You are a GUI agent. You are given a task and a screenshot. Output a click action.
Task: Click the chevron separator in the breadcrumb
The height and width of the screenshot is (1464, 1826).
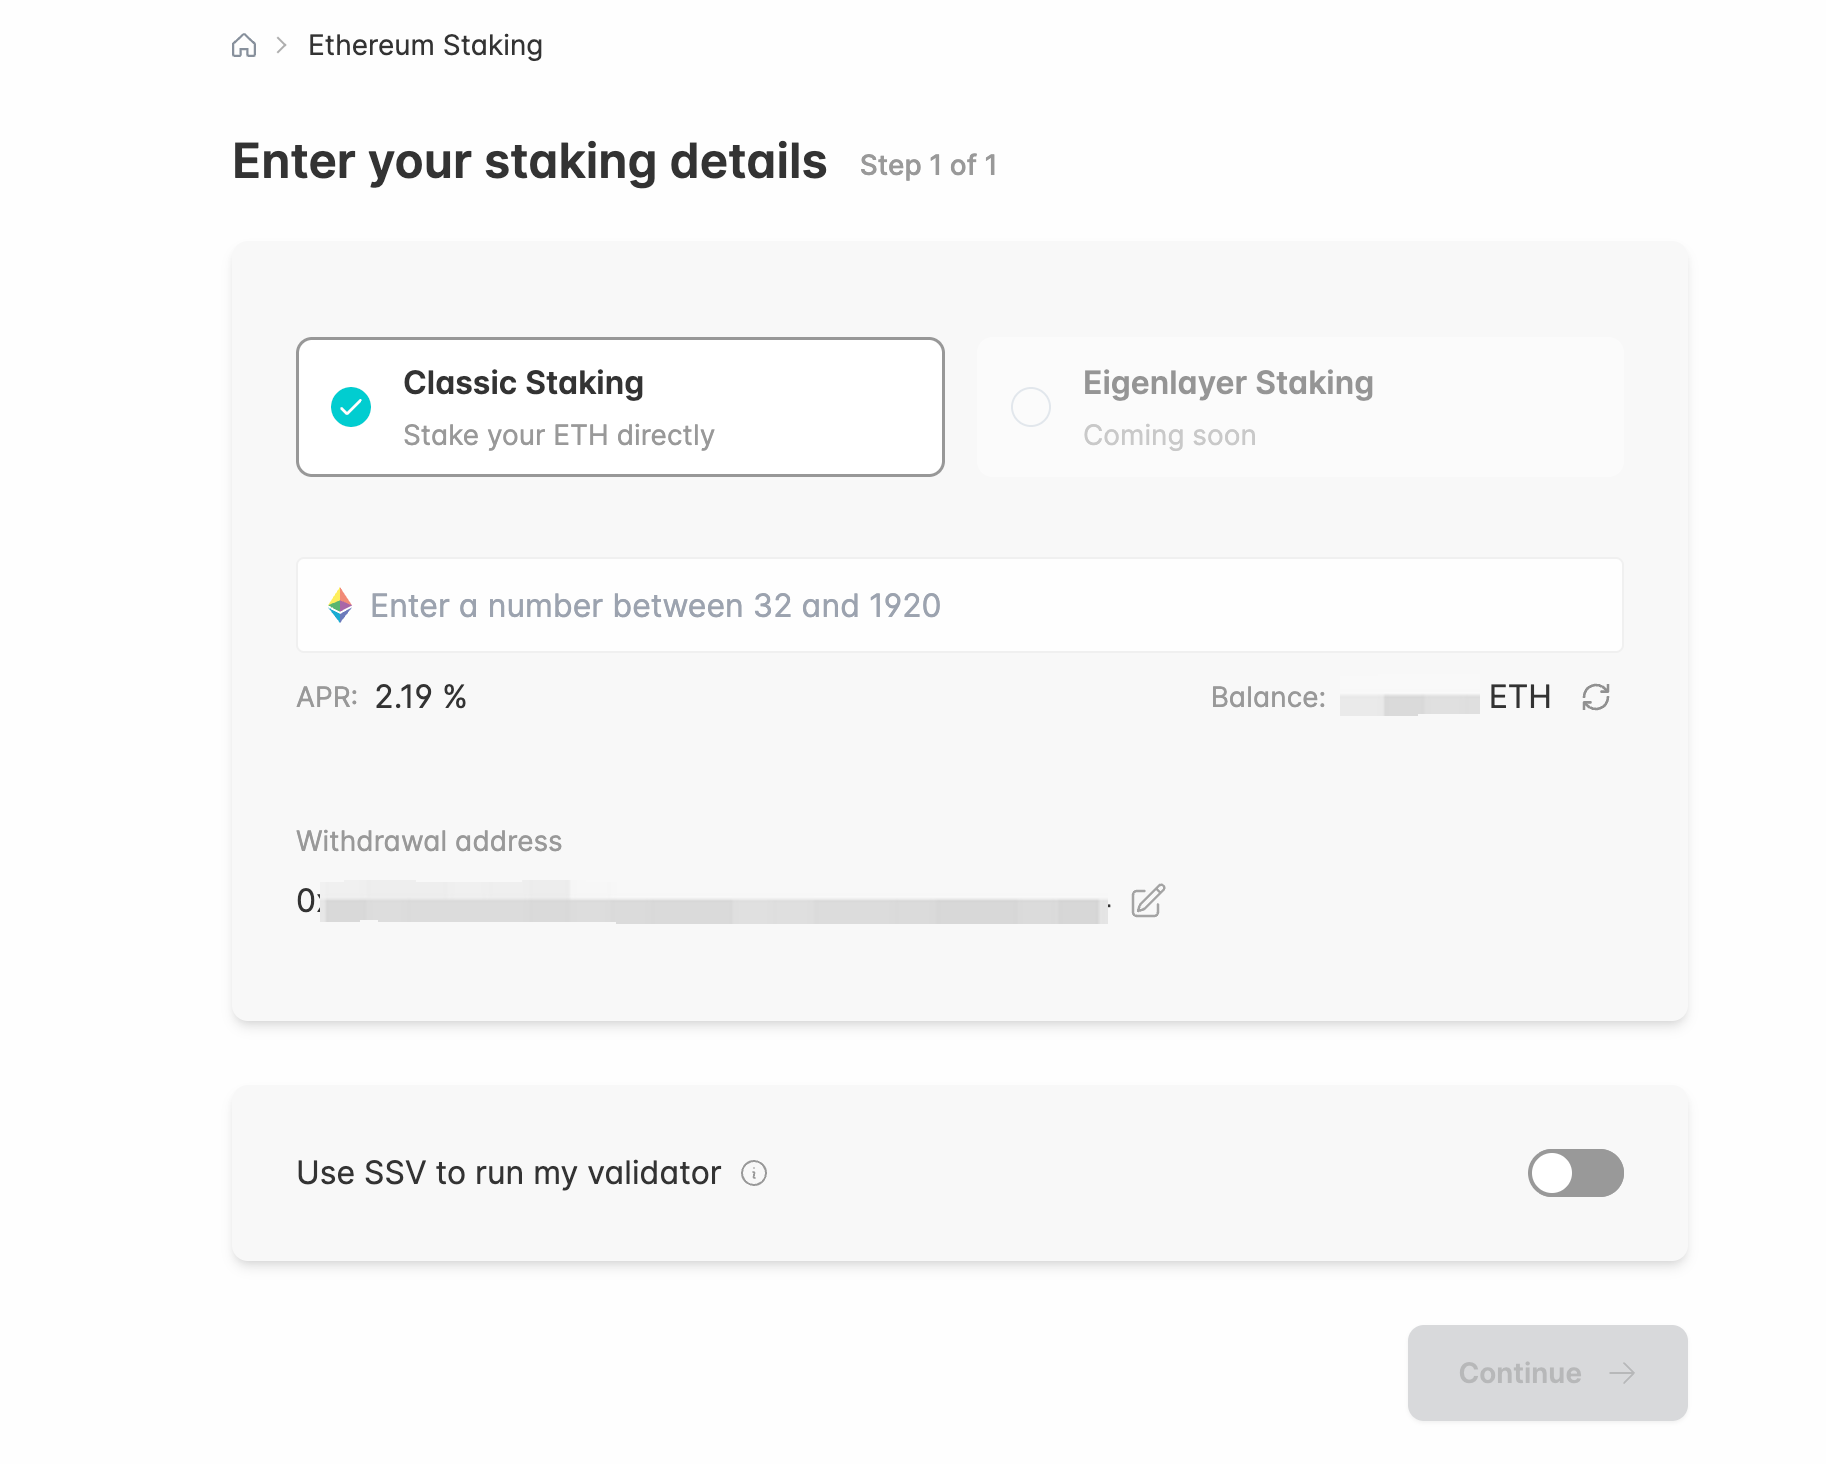click(282, 45)
